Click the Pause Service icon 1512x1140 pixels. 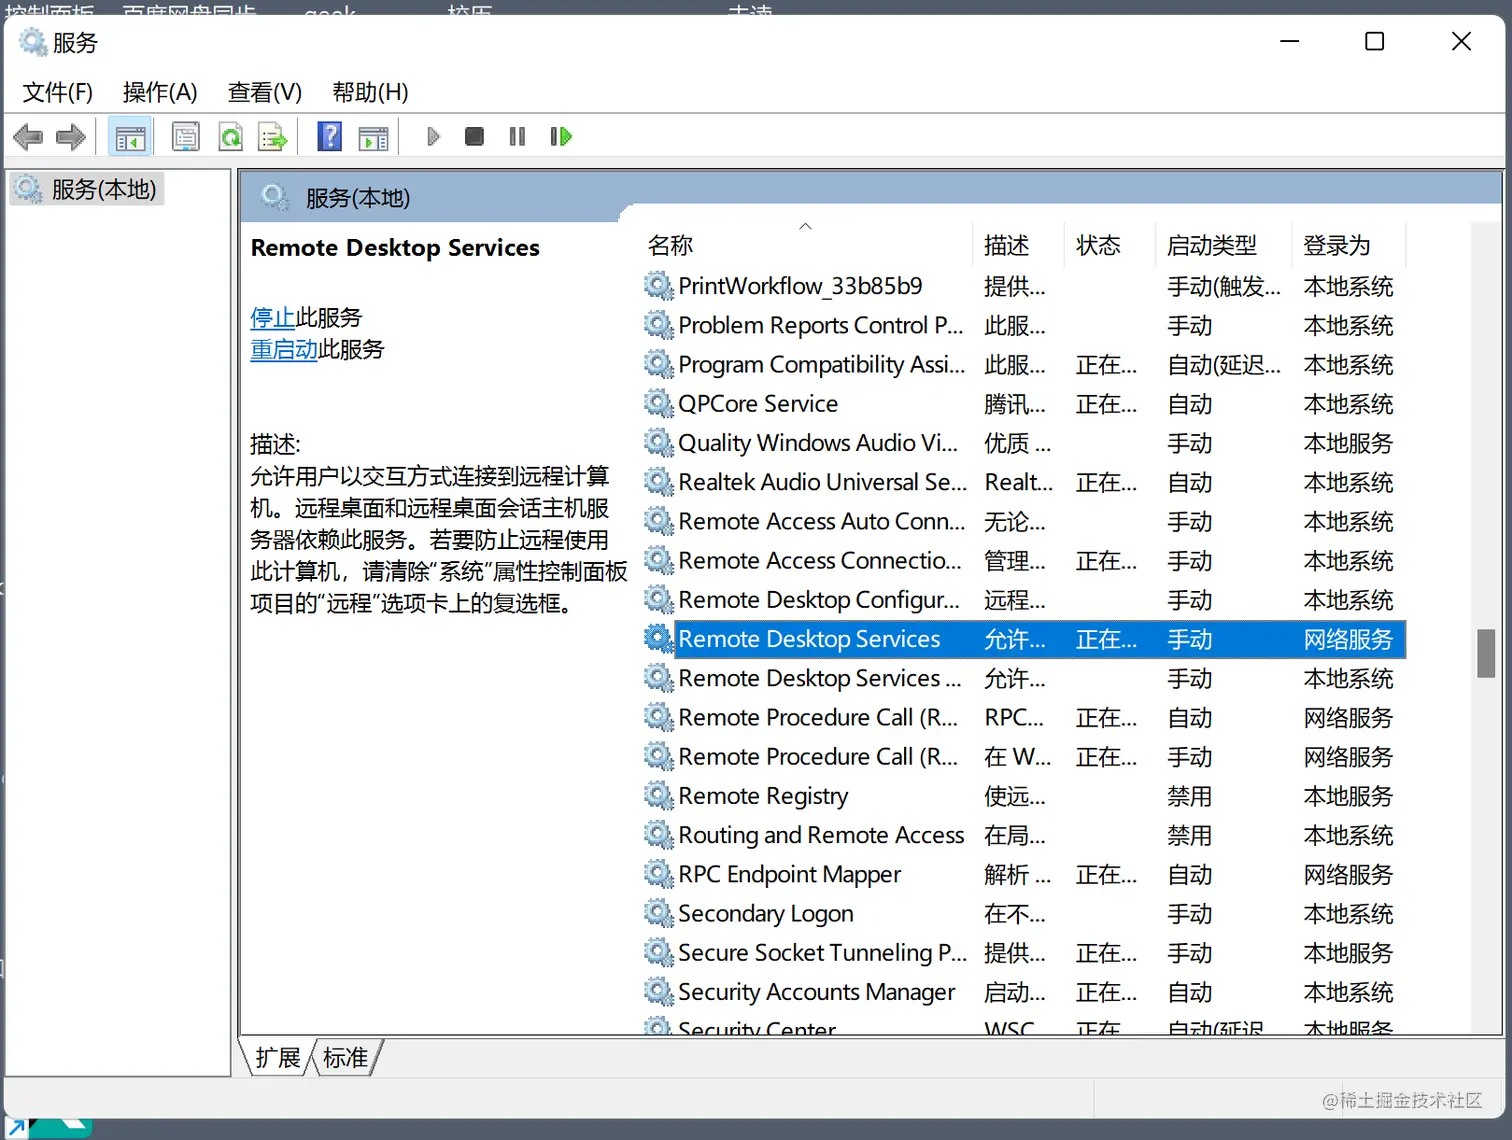[x=517, y=137]
